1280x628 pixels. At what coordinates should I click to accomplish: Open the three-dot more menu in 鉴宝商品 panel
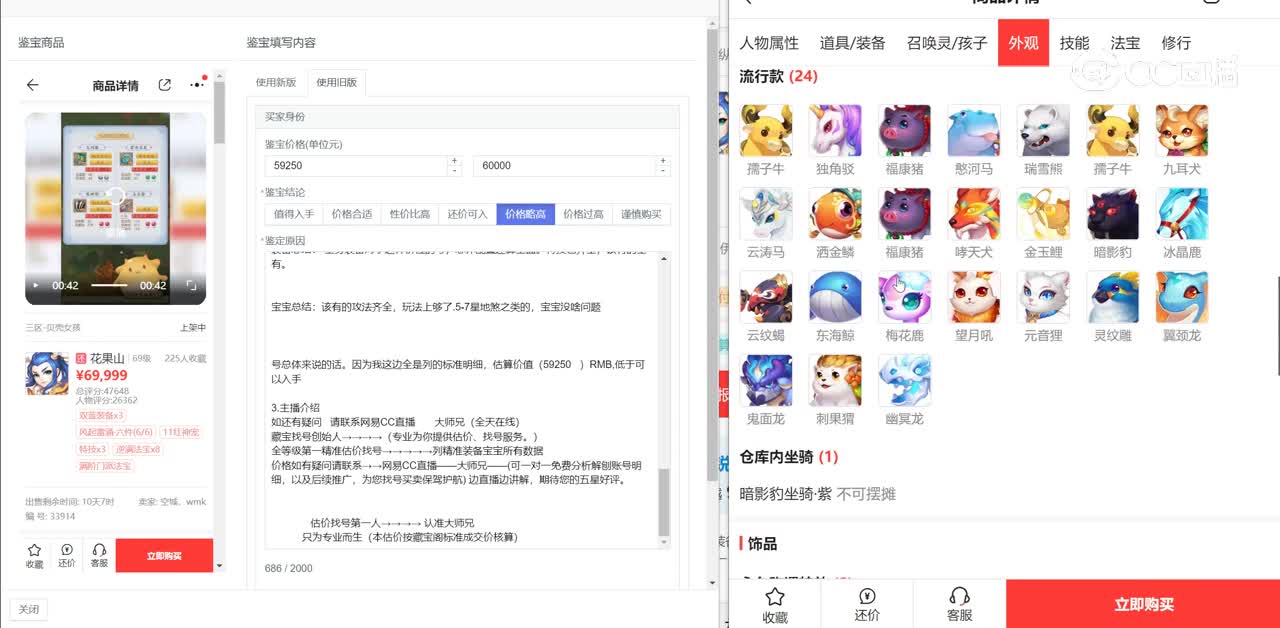click(x=197, y=85)
